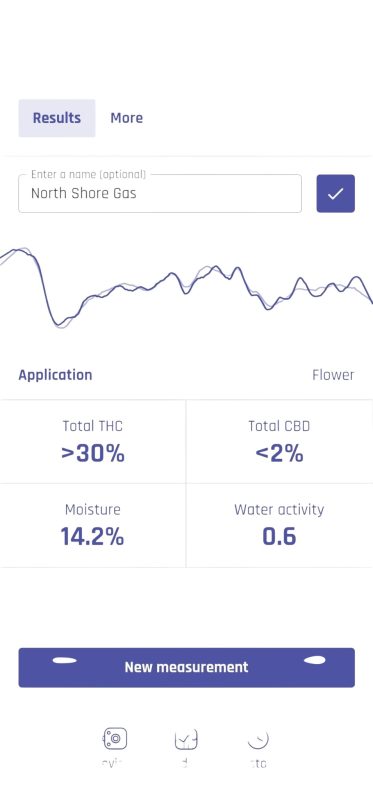Switch to the Results tab
This screenshot has width=373, height=800.
(x=57, y=118)
